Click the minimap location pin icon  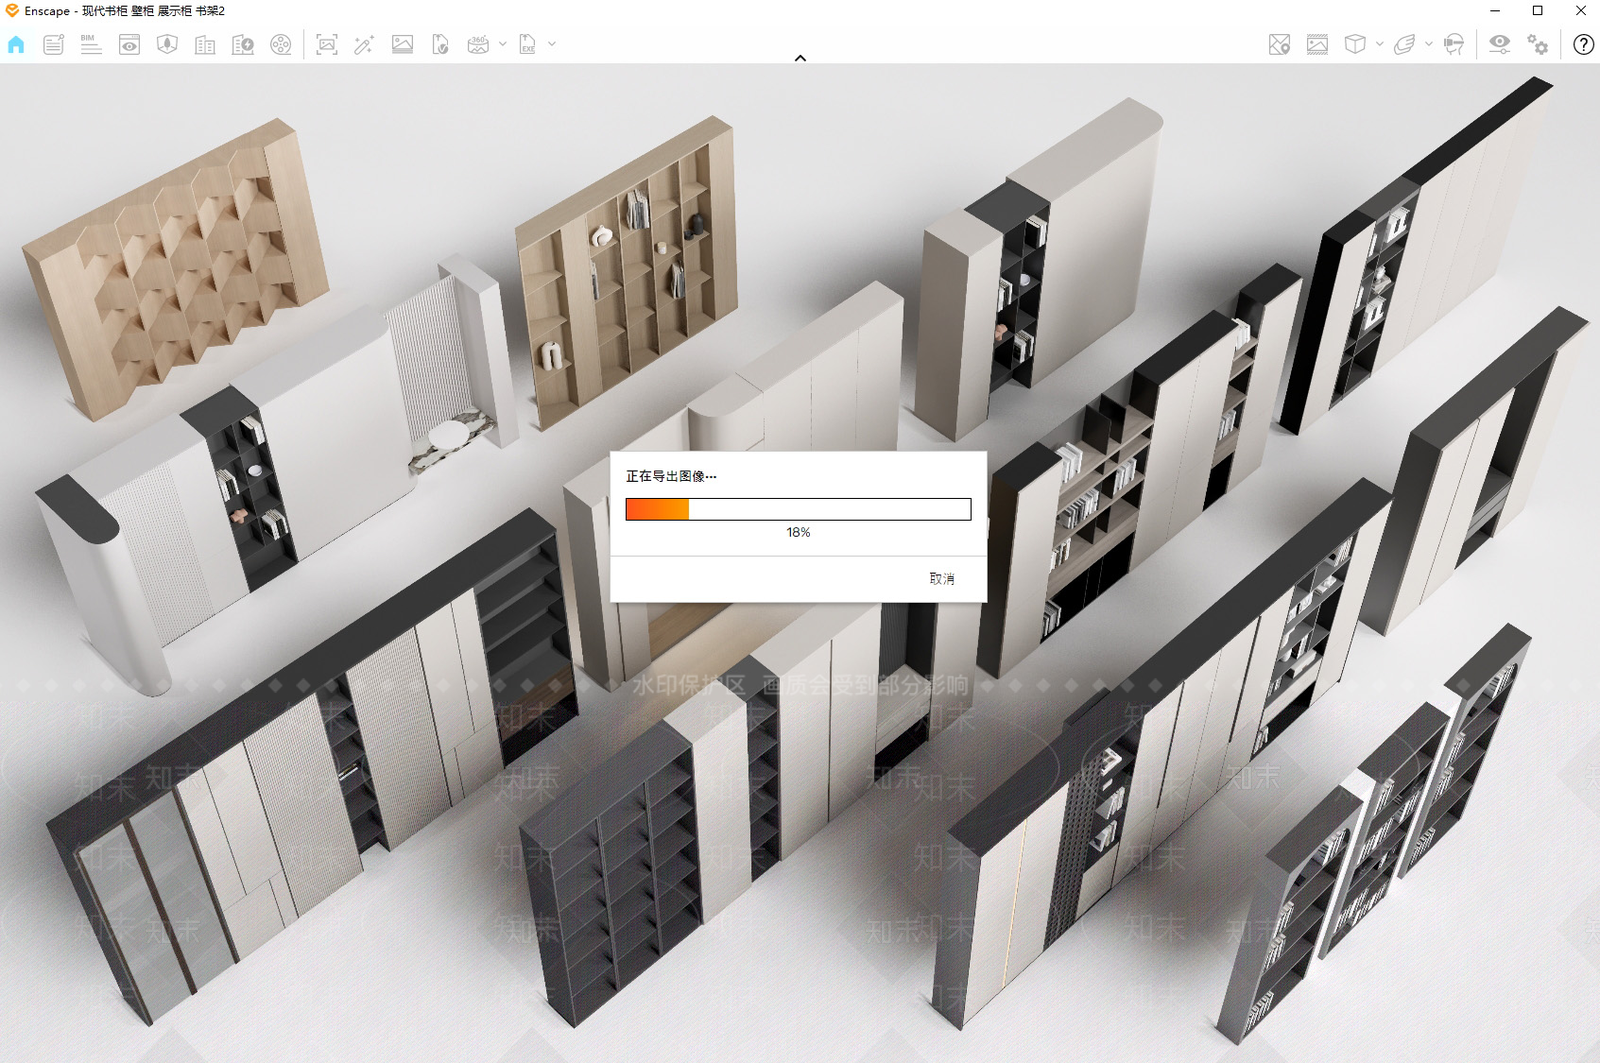pyautogui.click(x=1279, y=45)
